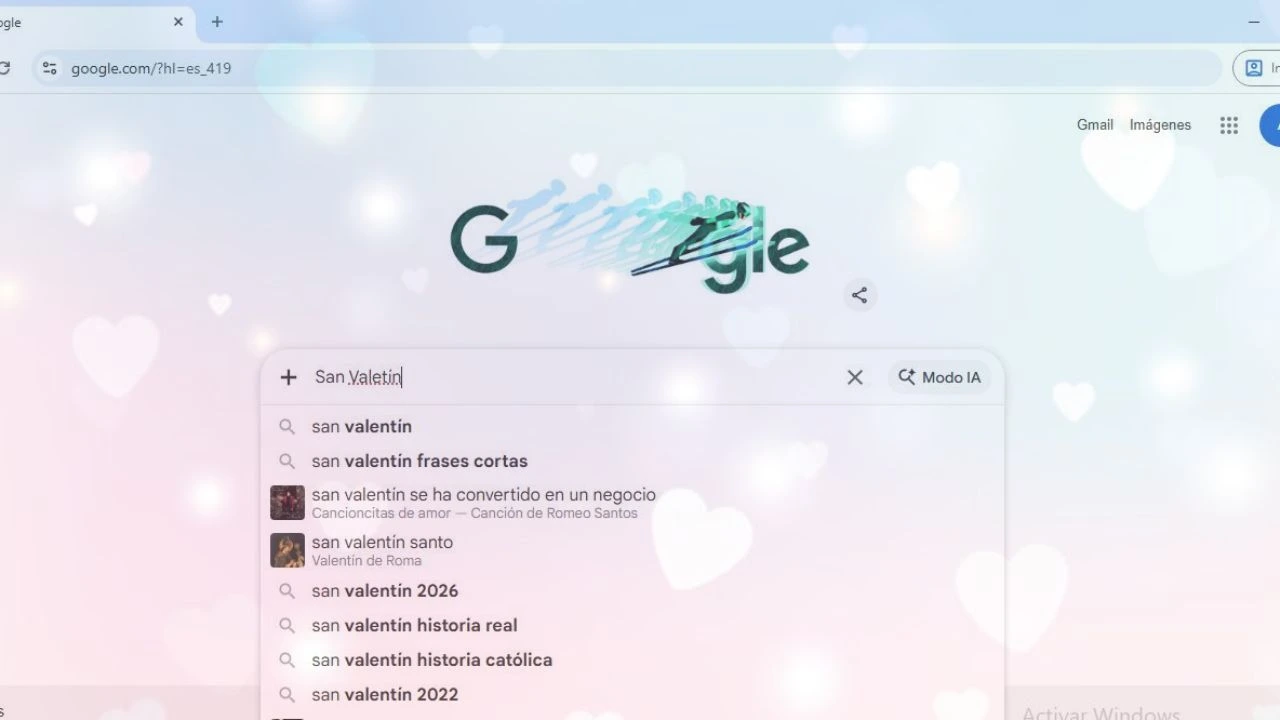
Task: Choose the 'san valentín 2026' suggestion
Action: (385, 591)
